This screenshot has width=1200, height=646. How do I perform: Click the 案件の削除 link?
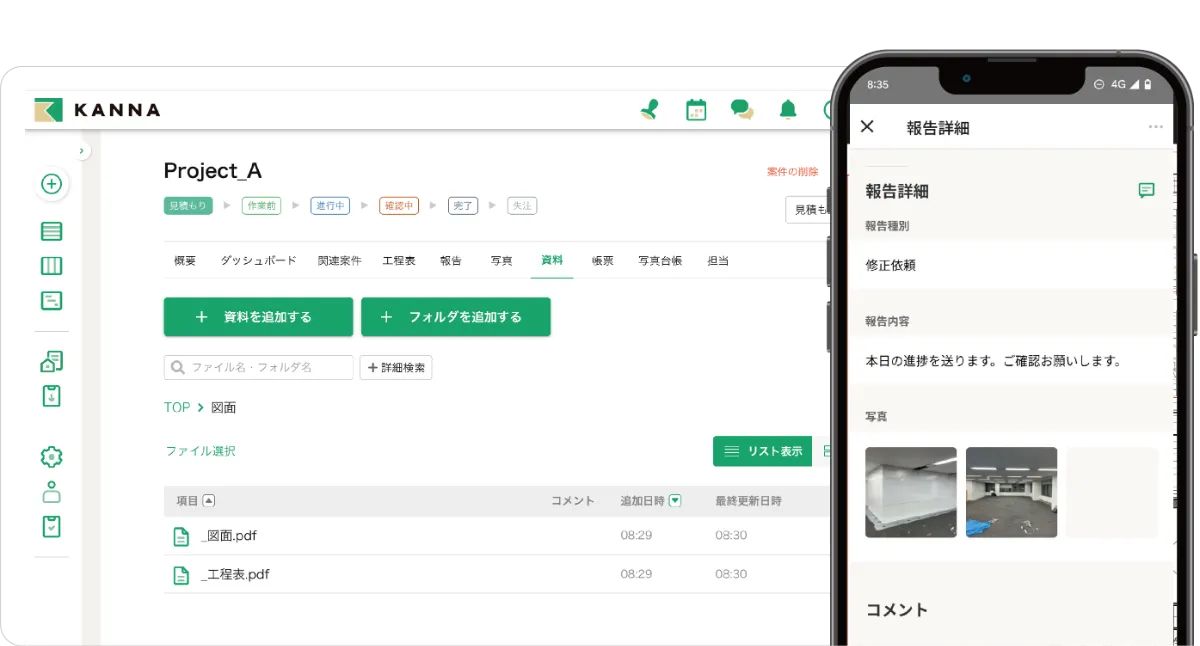(x=792, y=172)
